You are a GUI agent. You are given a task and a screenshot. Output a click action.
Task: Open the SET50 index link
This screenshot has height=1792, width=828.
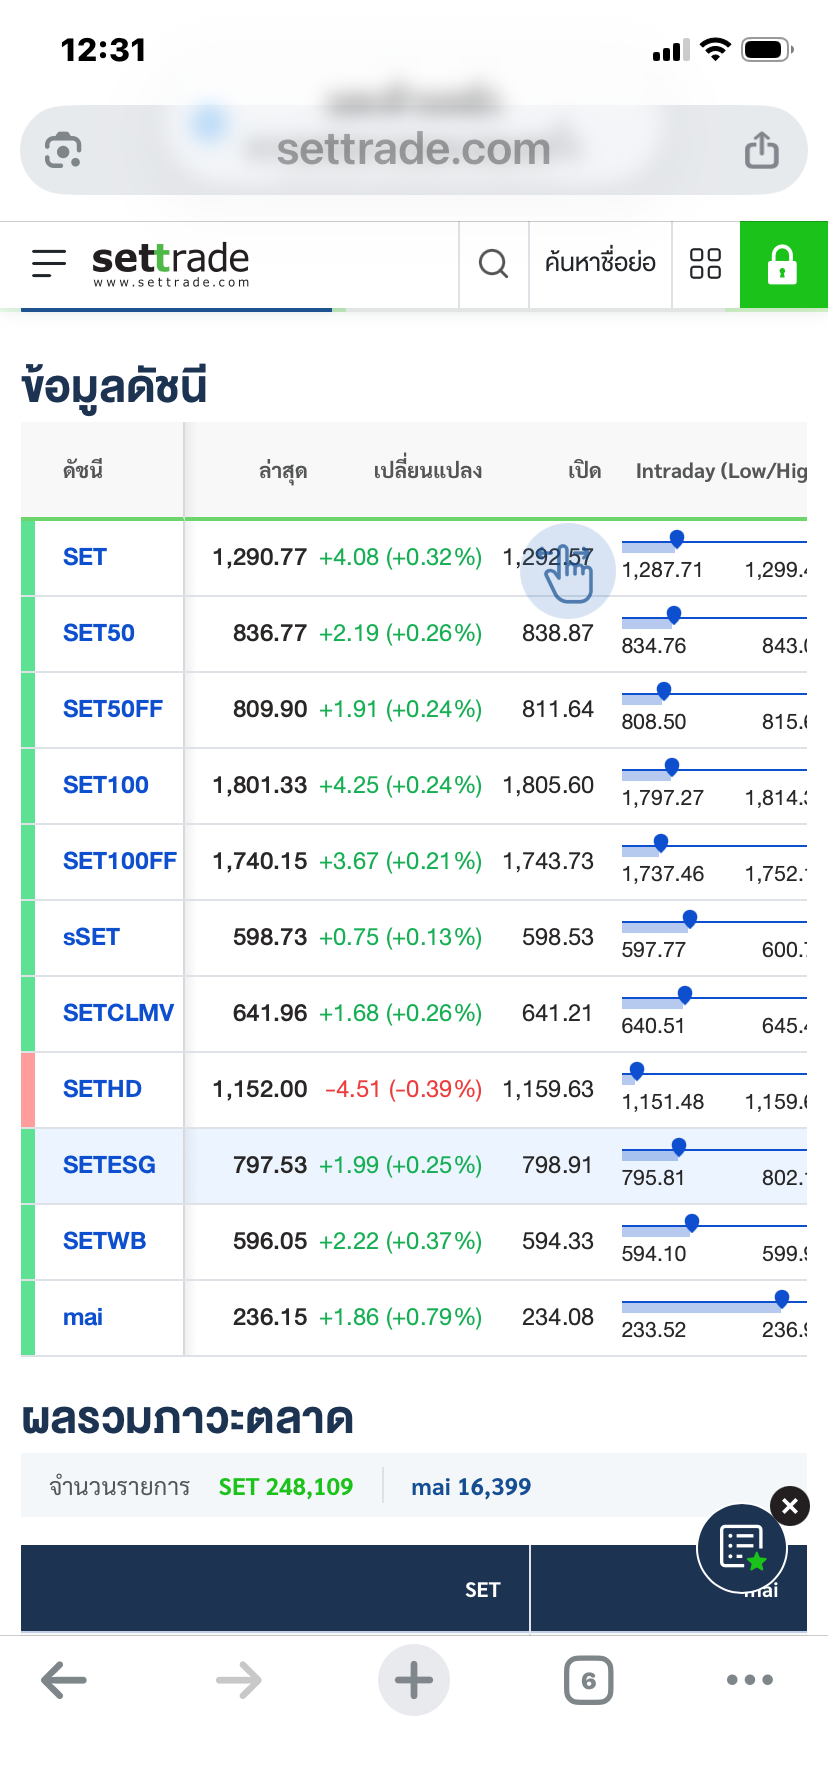pyautogui.click(x=99, y=633)
